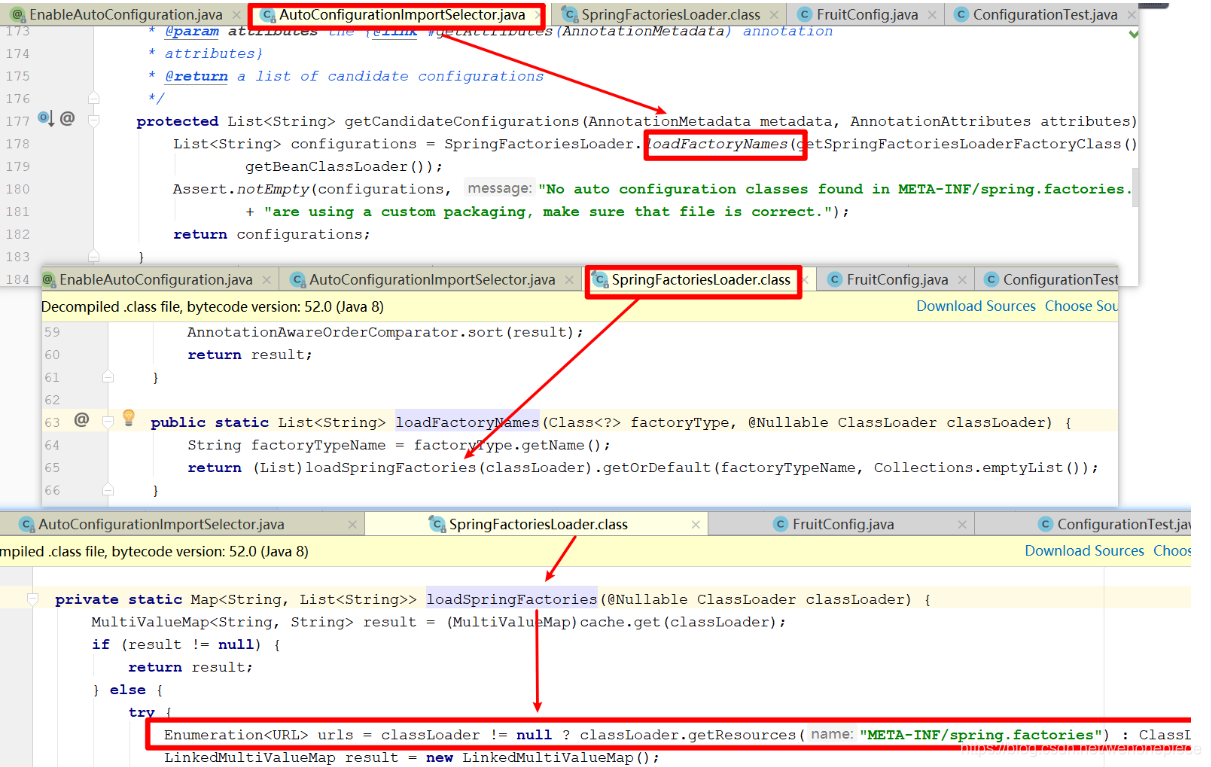
Task: Switch to AutoConfigurationImportSelector.java tab in middle editor
Action: point(432,280)
